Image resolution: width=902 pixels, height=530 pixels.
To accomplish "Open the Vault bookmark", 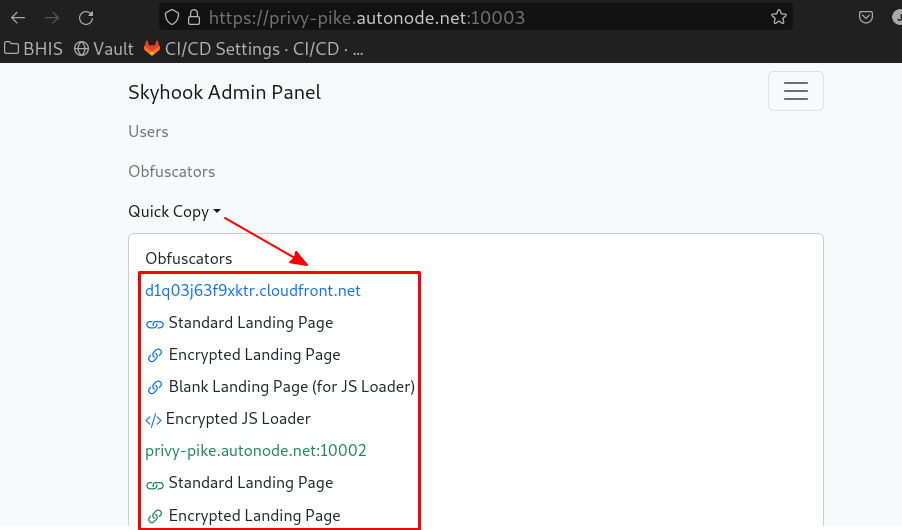I will pos(104,48).
